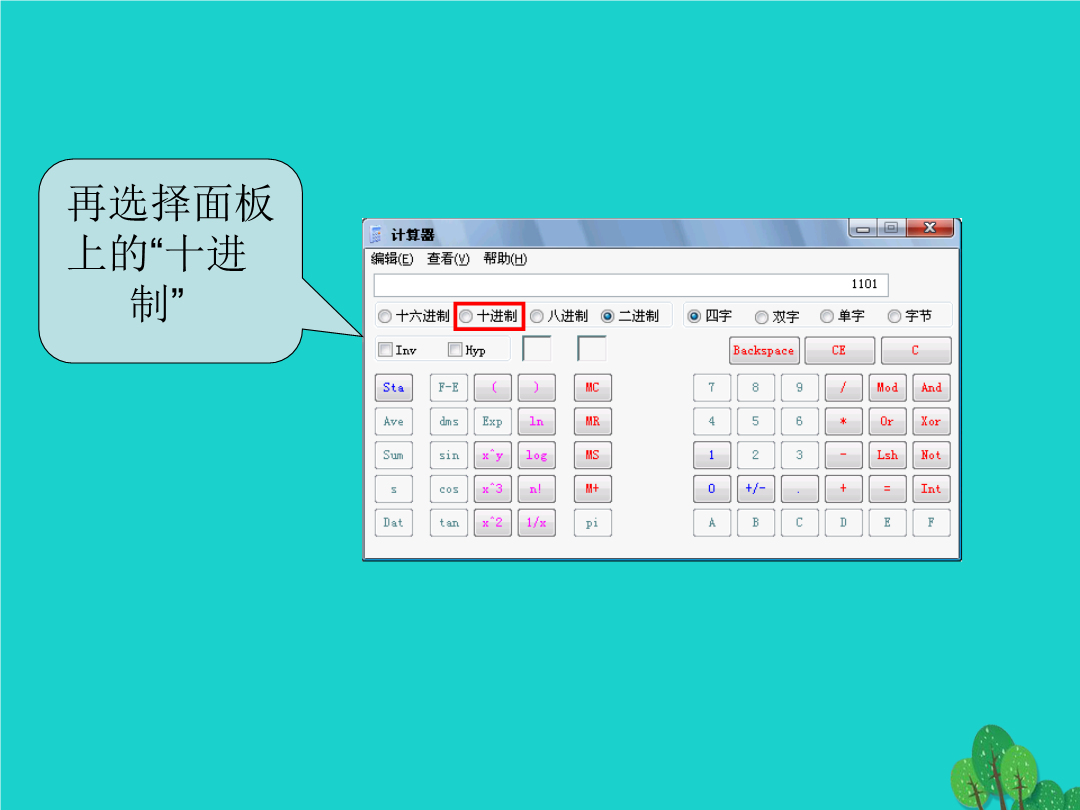Click the MS memory store button
Image resolution: width=1080 pixels, height=810 pixels.
click(592, 455)
